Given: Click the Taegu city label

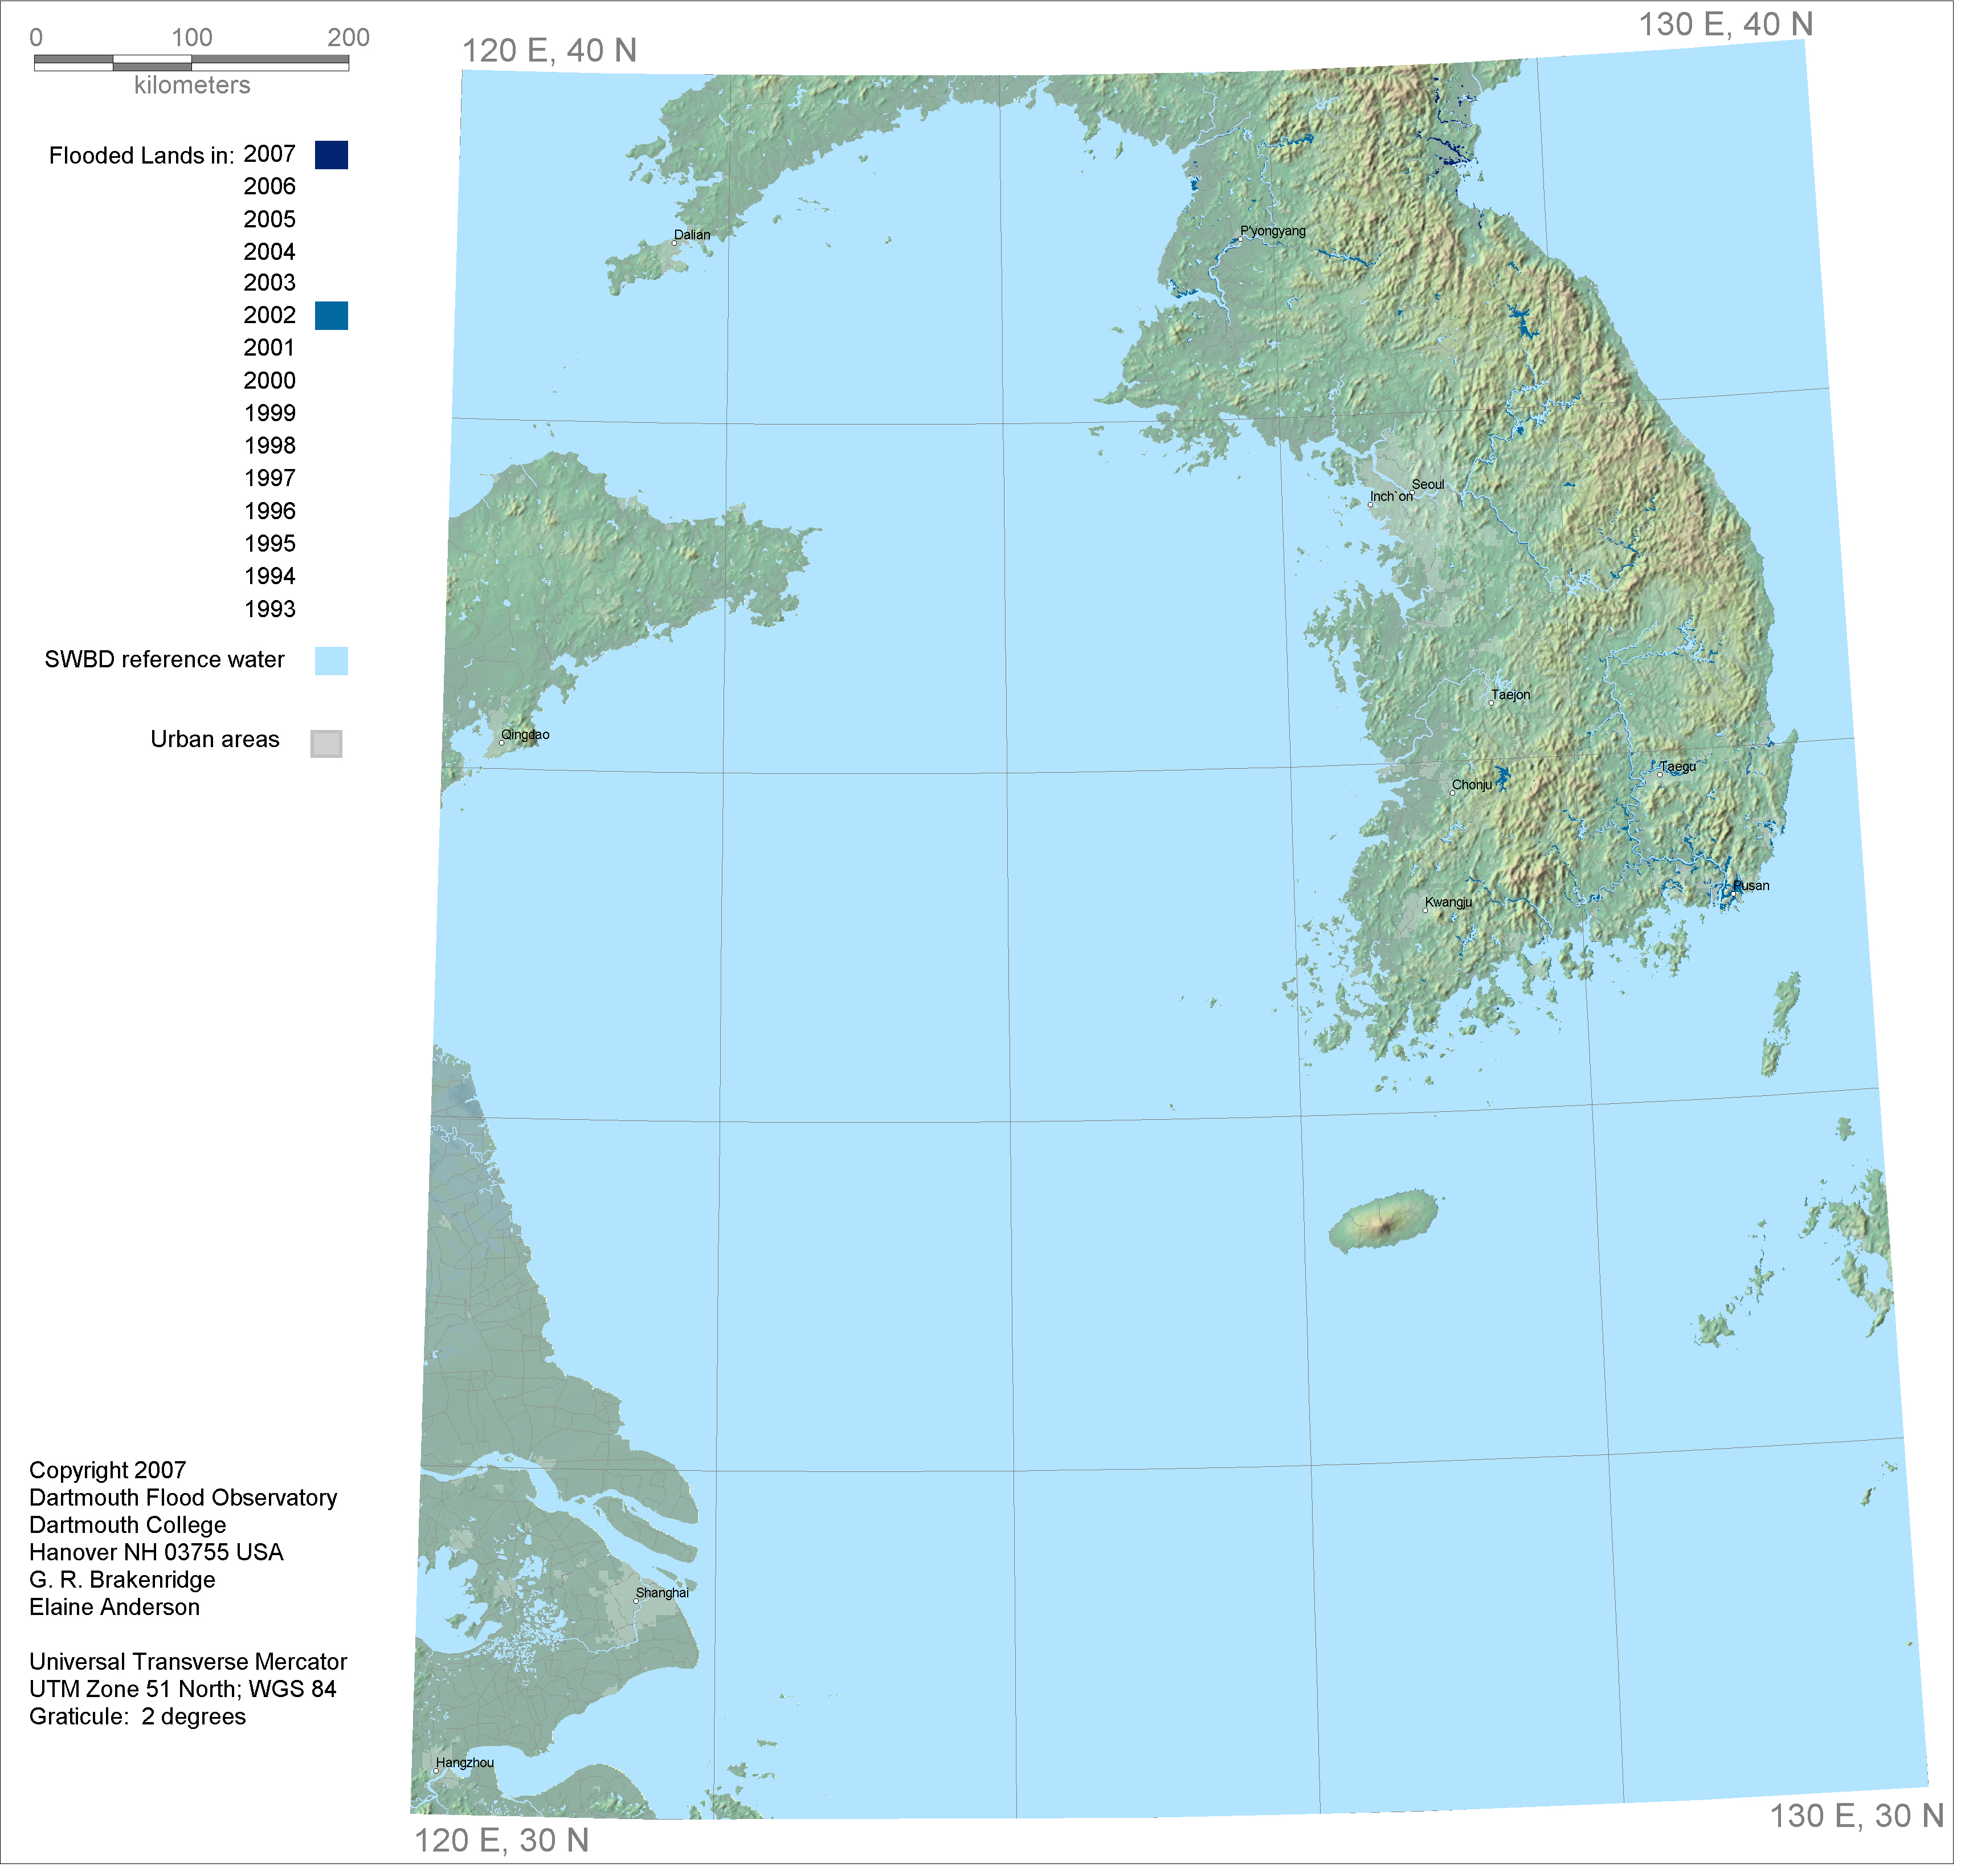Looking at the screenshot, I should [x=1678, y=767].
